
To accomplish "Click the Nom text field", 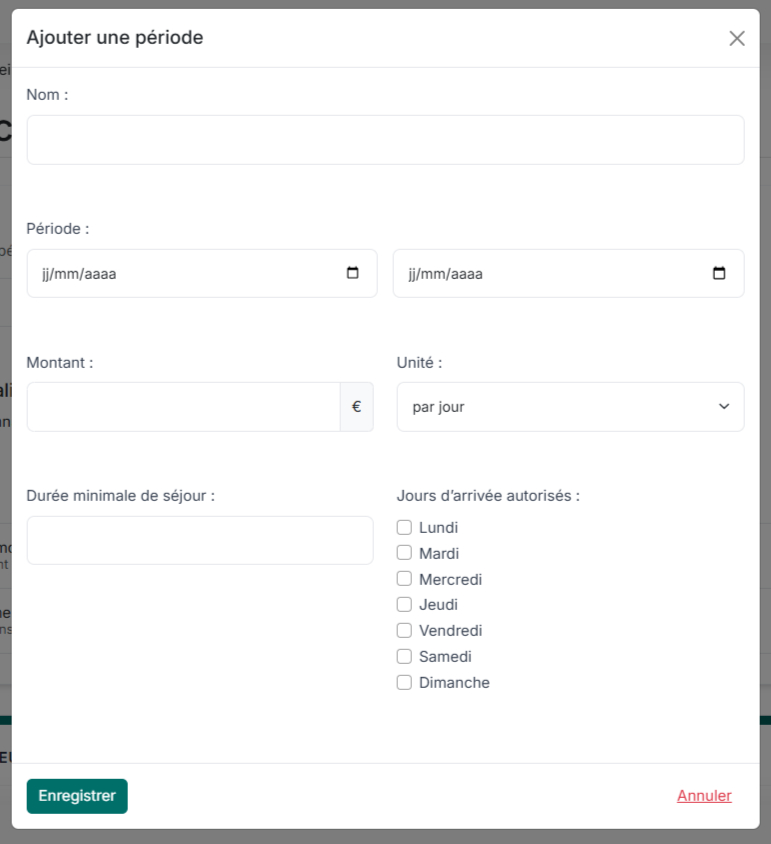I will [x=385, y=140].
